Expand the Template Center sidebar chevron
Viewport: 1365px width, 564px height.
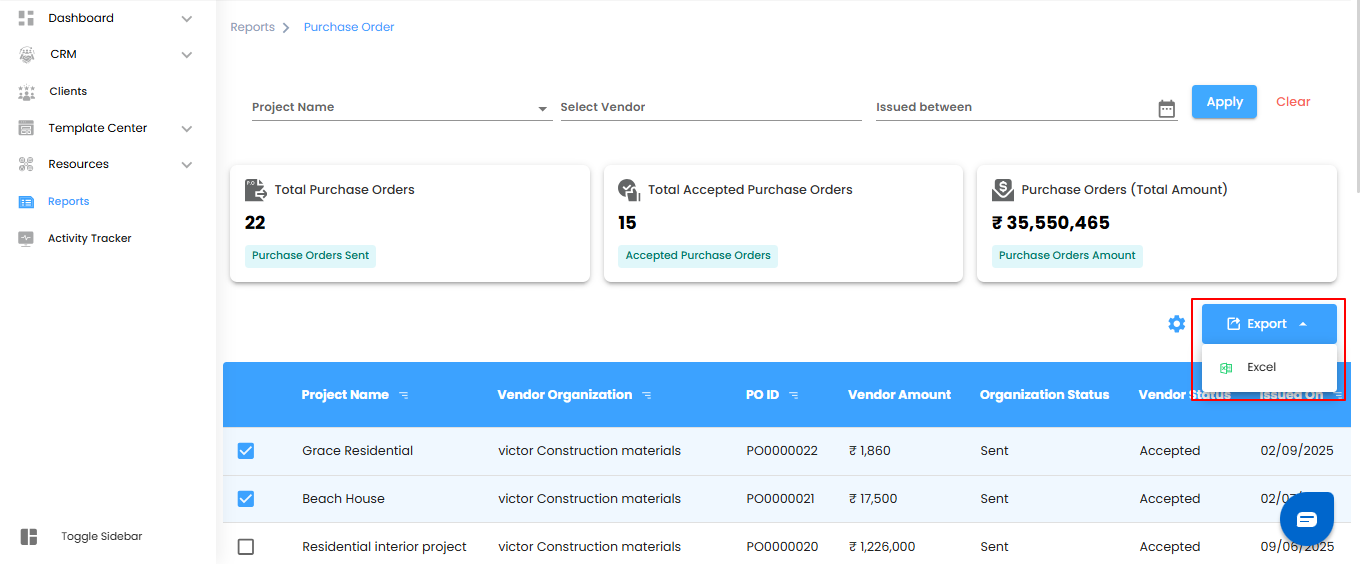click(187, 129)
